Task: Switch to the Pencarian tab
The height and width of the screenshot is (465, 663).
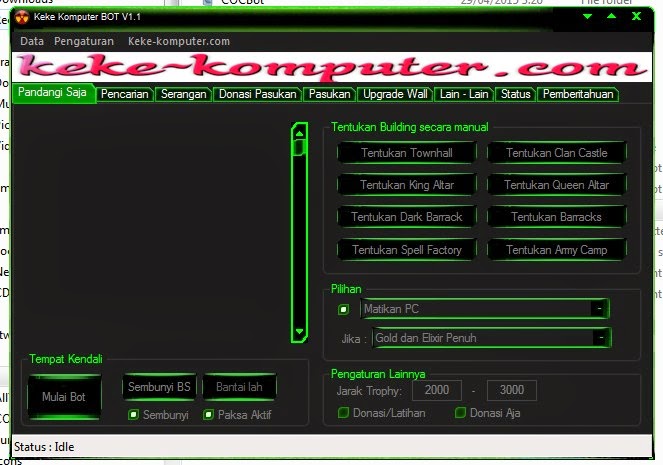Action: click(x=125, y=94)
